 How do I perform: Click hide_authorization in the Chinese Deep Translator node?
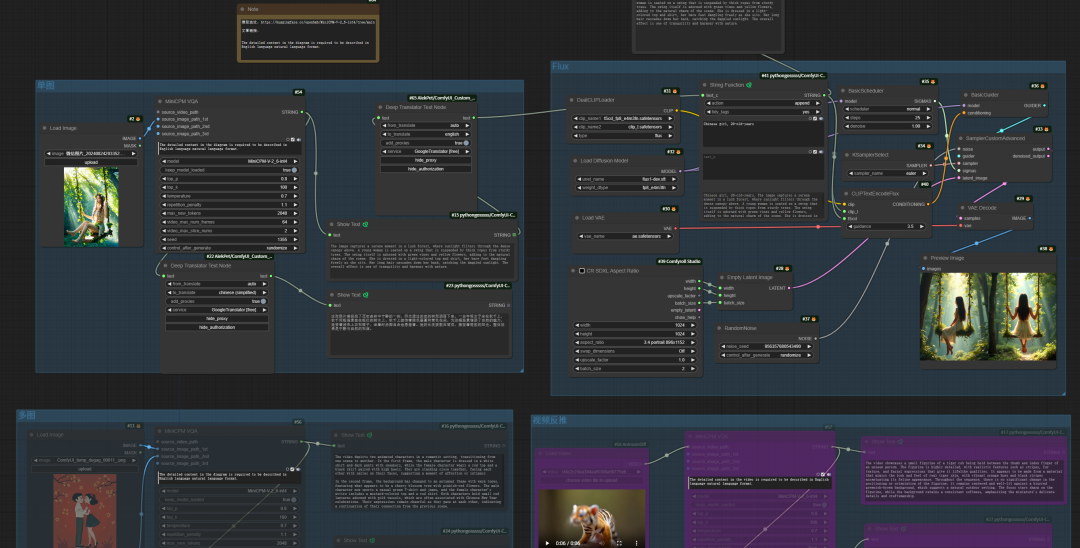[216, 327]
